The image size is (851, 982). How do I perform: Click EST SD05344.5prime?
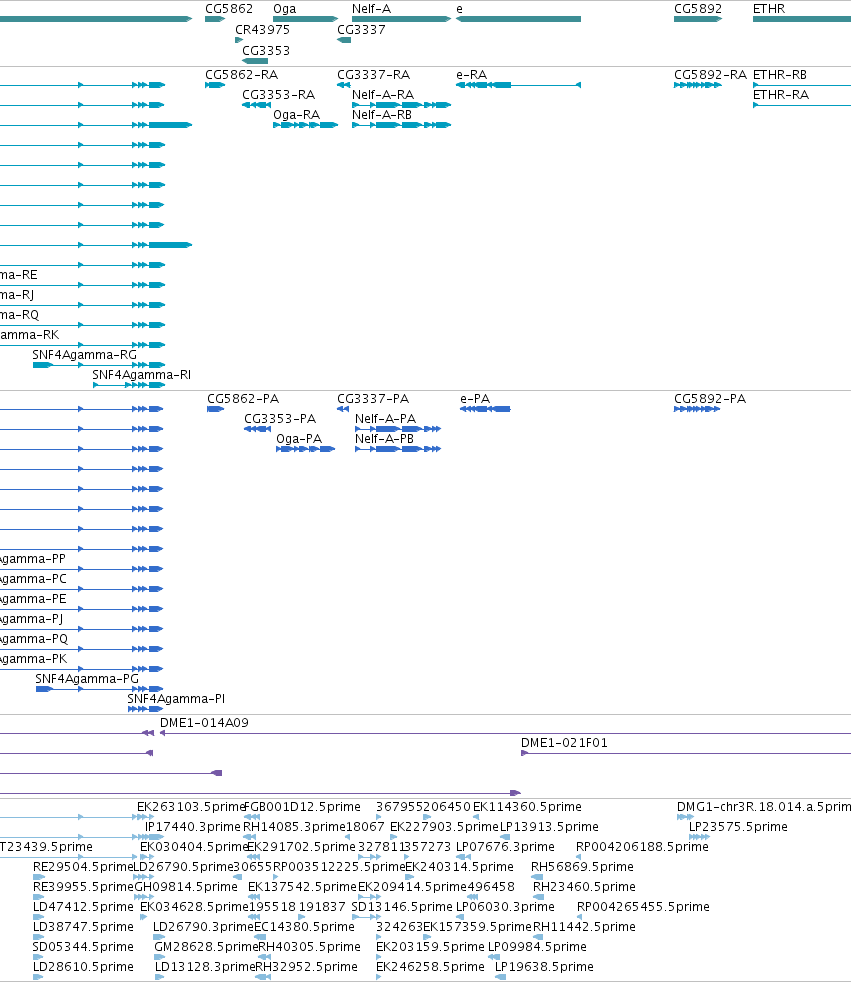point(83,947)
